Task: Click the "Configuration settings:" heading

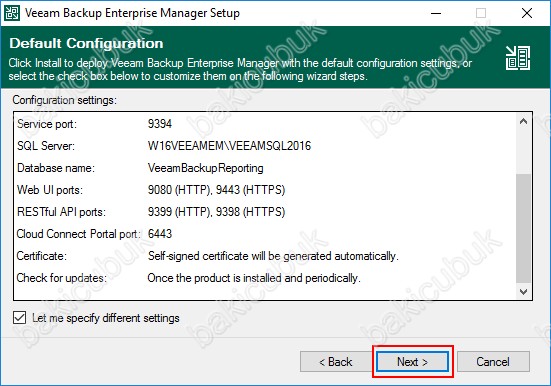Action: 65,100
